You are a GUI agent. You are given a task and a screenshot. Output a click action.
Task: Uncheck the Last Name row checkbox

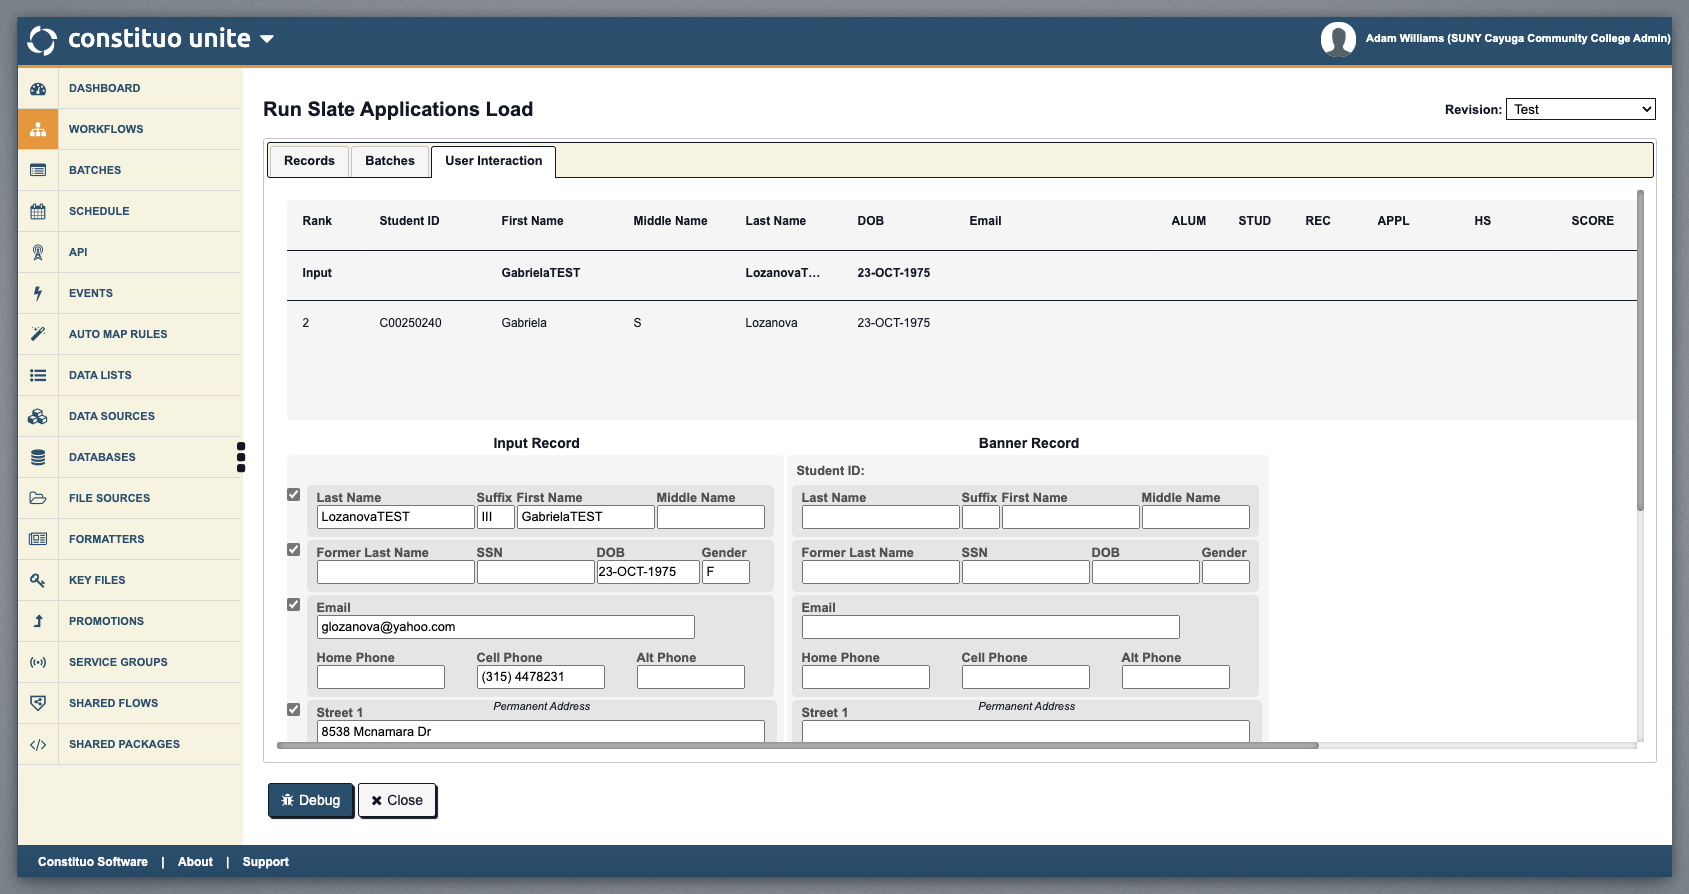coord(294,495)
